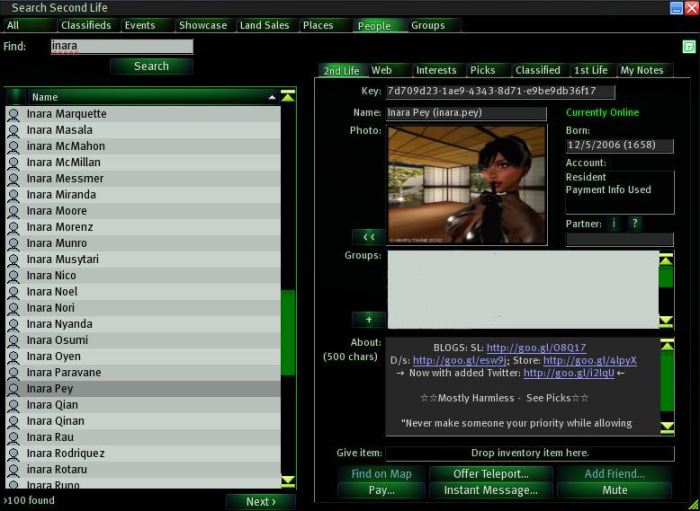This screenshot has height=511, width=700.
Task: Open the Interests profile tab
Action: (x=436, y=71)
